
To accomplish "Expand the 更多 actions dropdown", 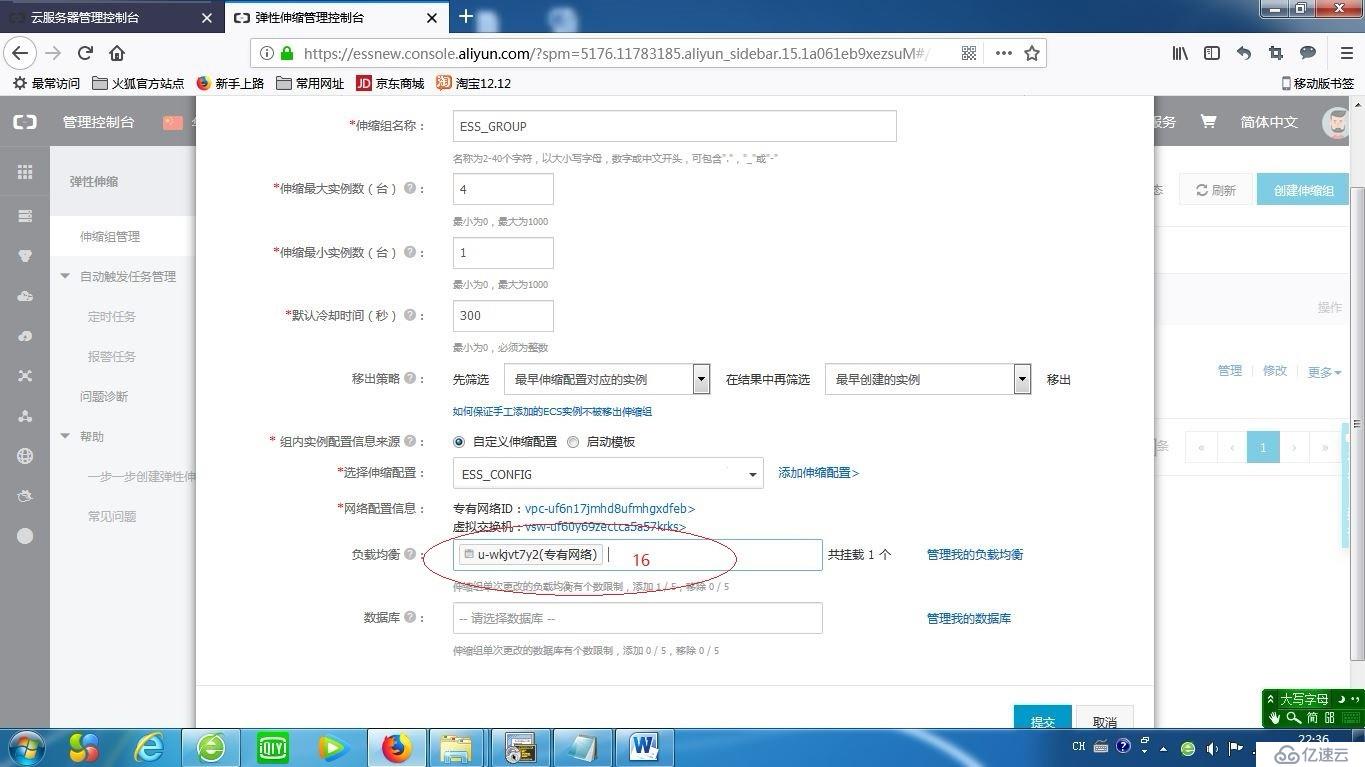I will (1324, 372).
